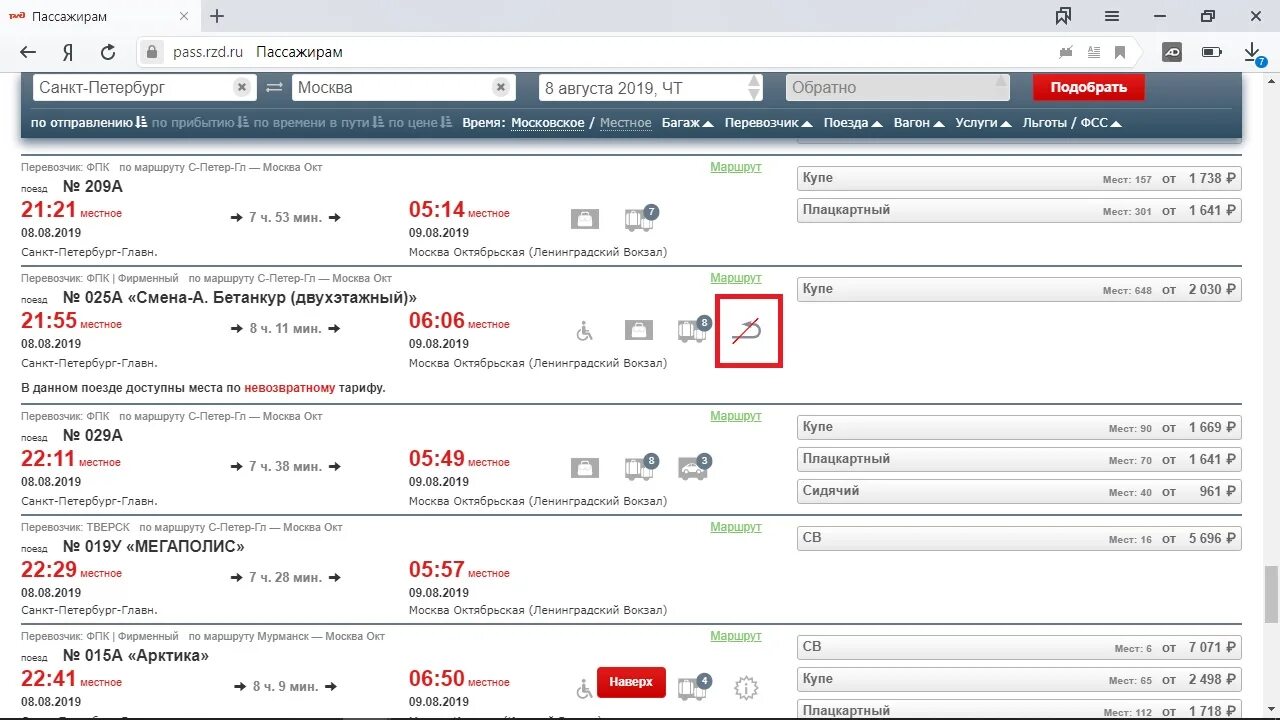Click the Подобрать search button

coord(1089,87)
